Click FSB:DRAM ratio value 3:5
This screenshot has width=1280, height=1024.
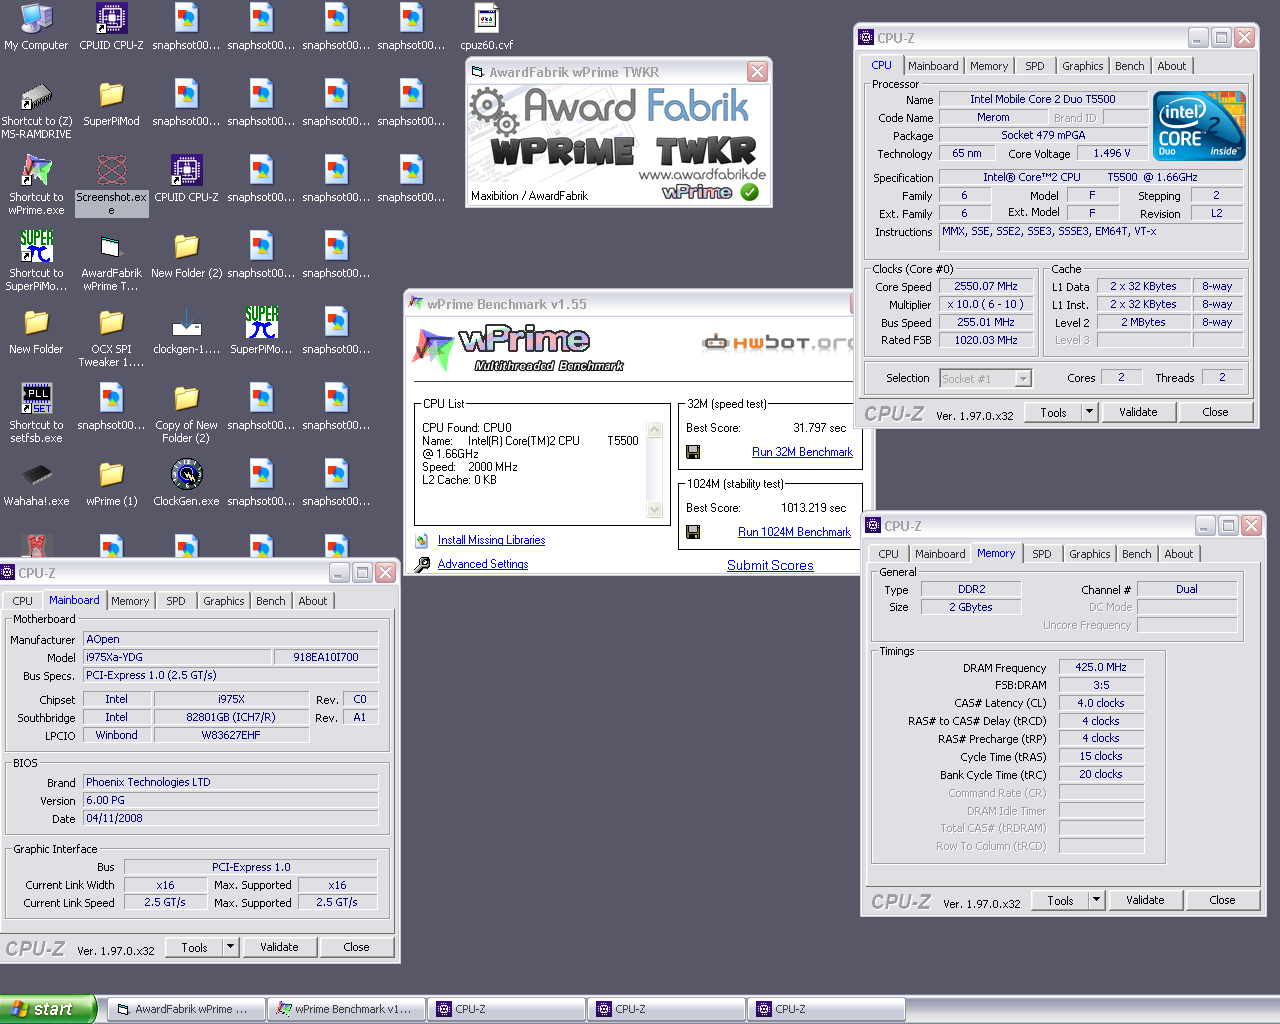pyautogui.click(x=1101, y=685)
